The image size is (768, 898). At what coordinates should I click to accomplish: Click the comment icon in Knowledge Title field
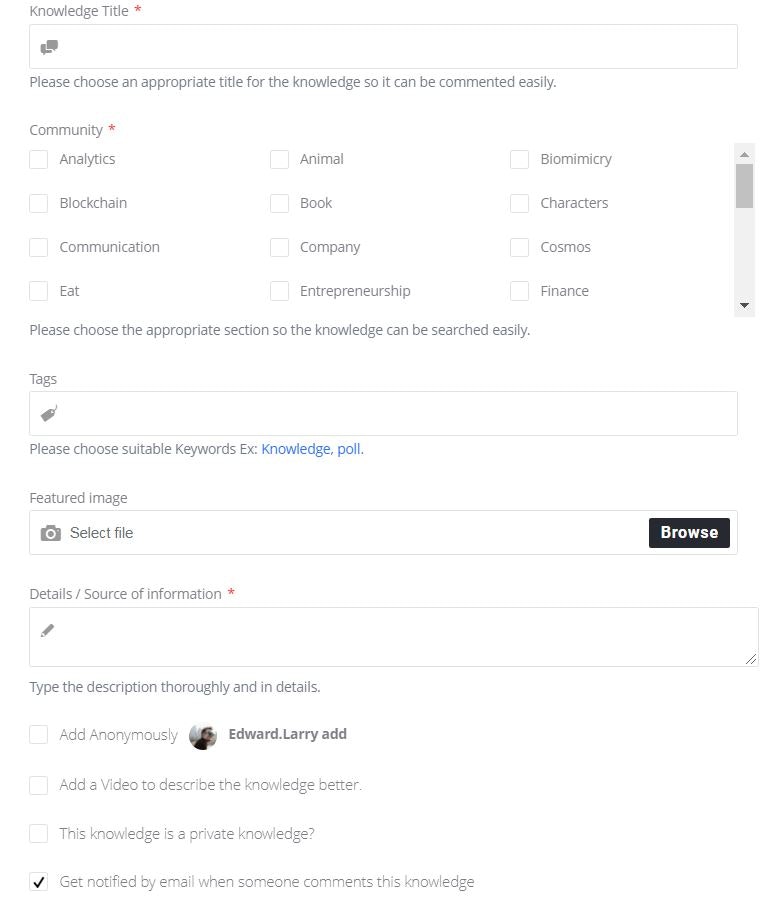point(49,47)
